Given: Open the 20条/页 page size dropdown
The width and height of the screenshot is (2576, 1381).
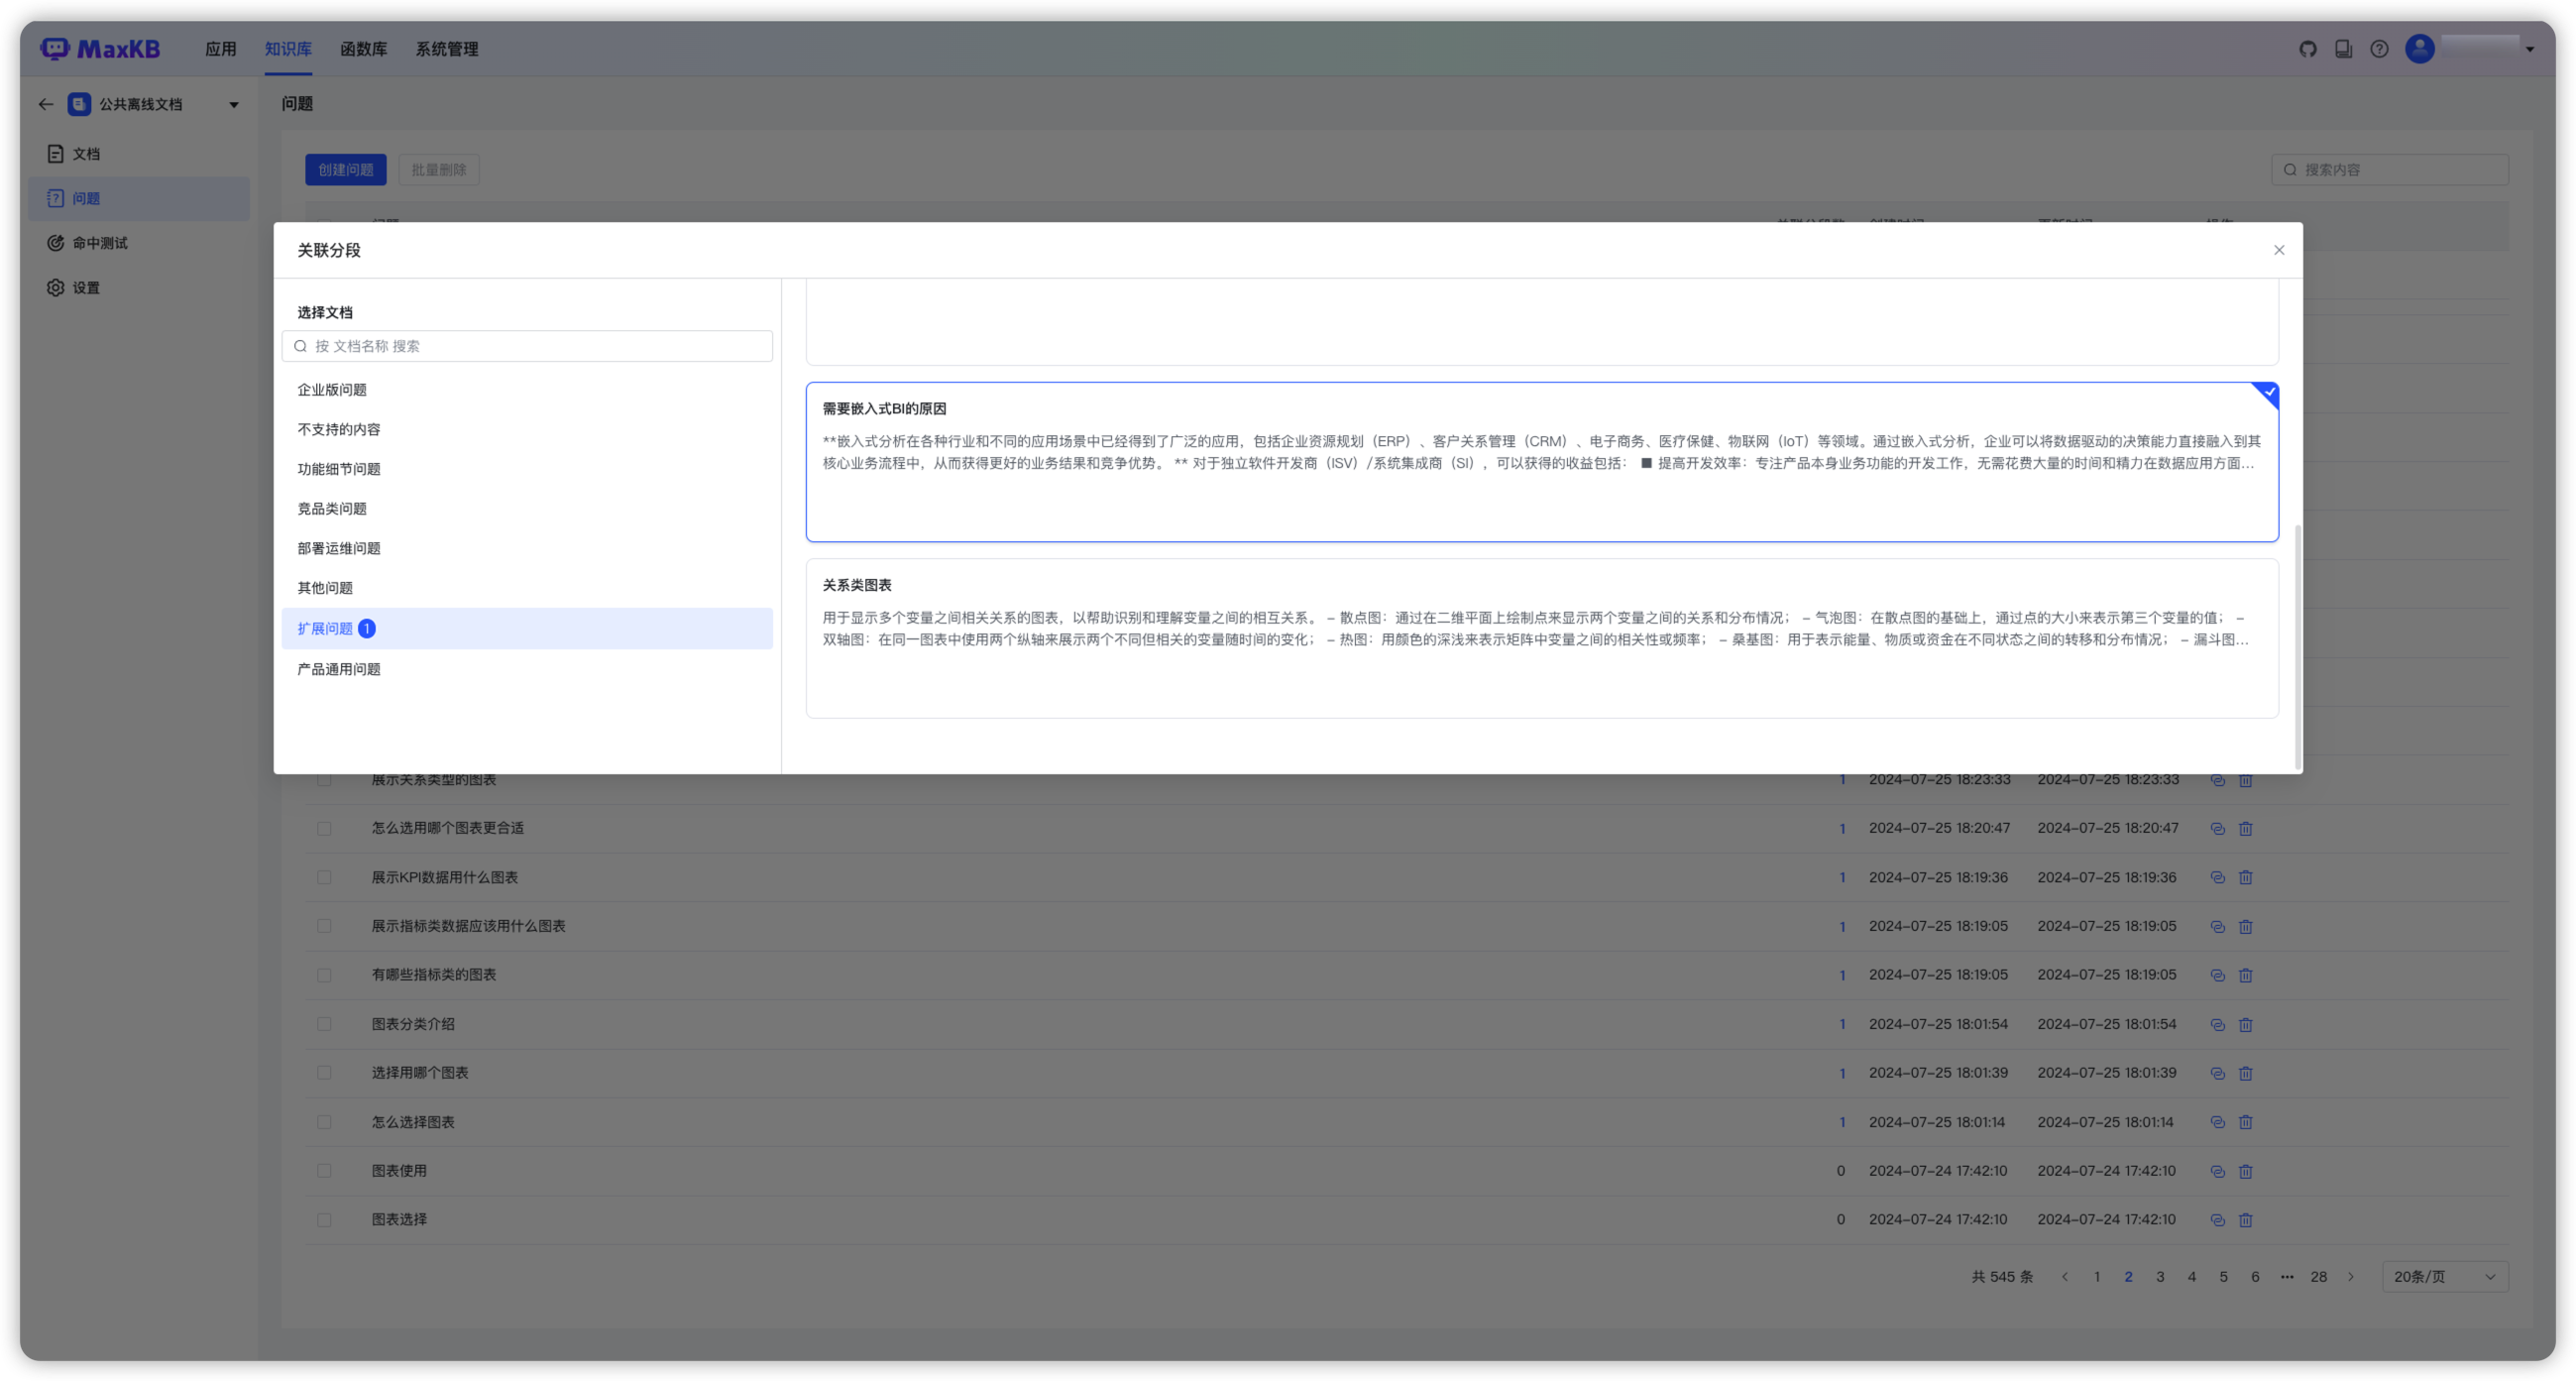Looking at the screenshot, I should [x=2444, y=1277].
